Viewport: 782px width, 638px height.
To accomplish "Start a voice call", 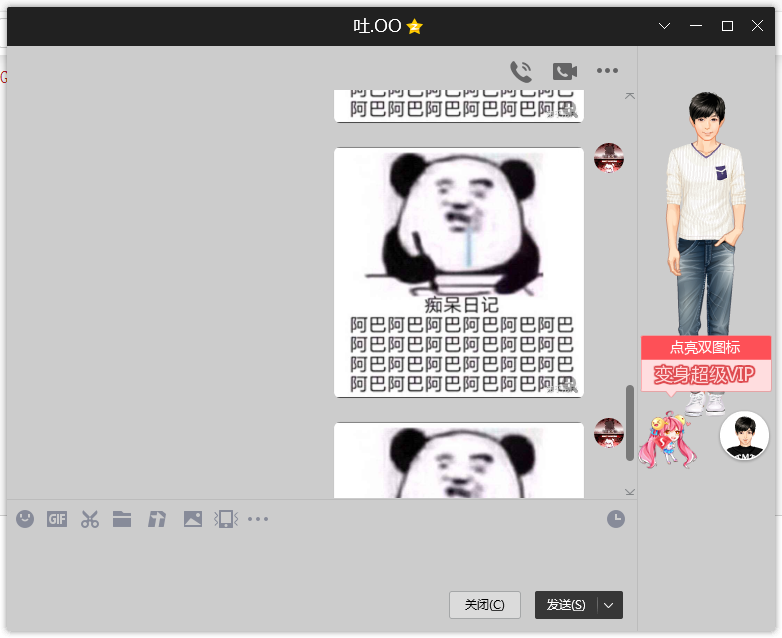I will [521, 71].
